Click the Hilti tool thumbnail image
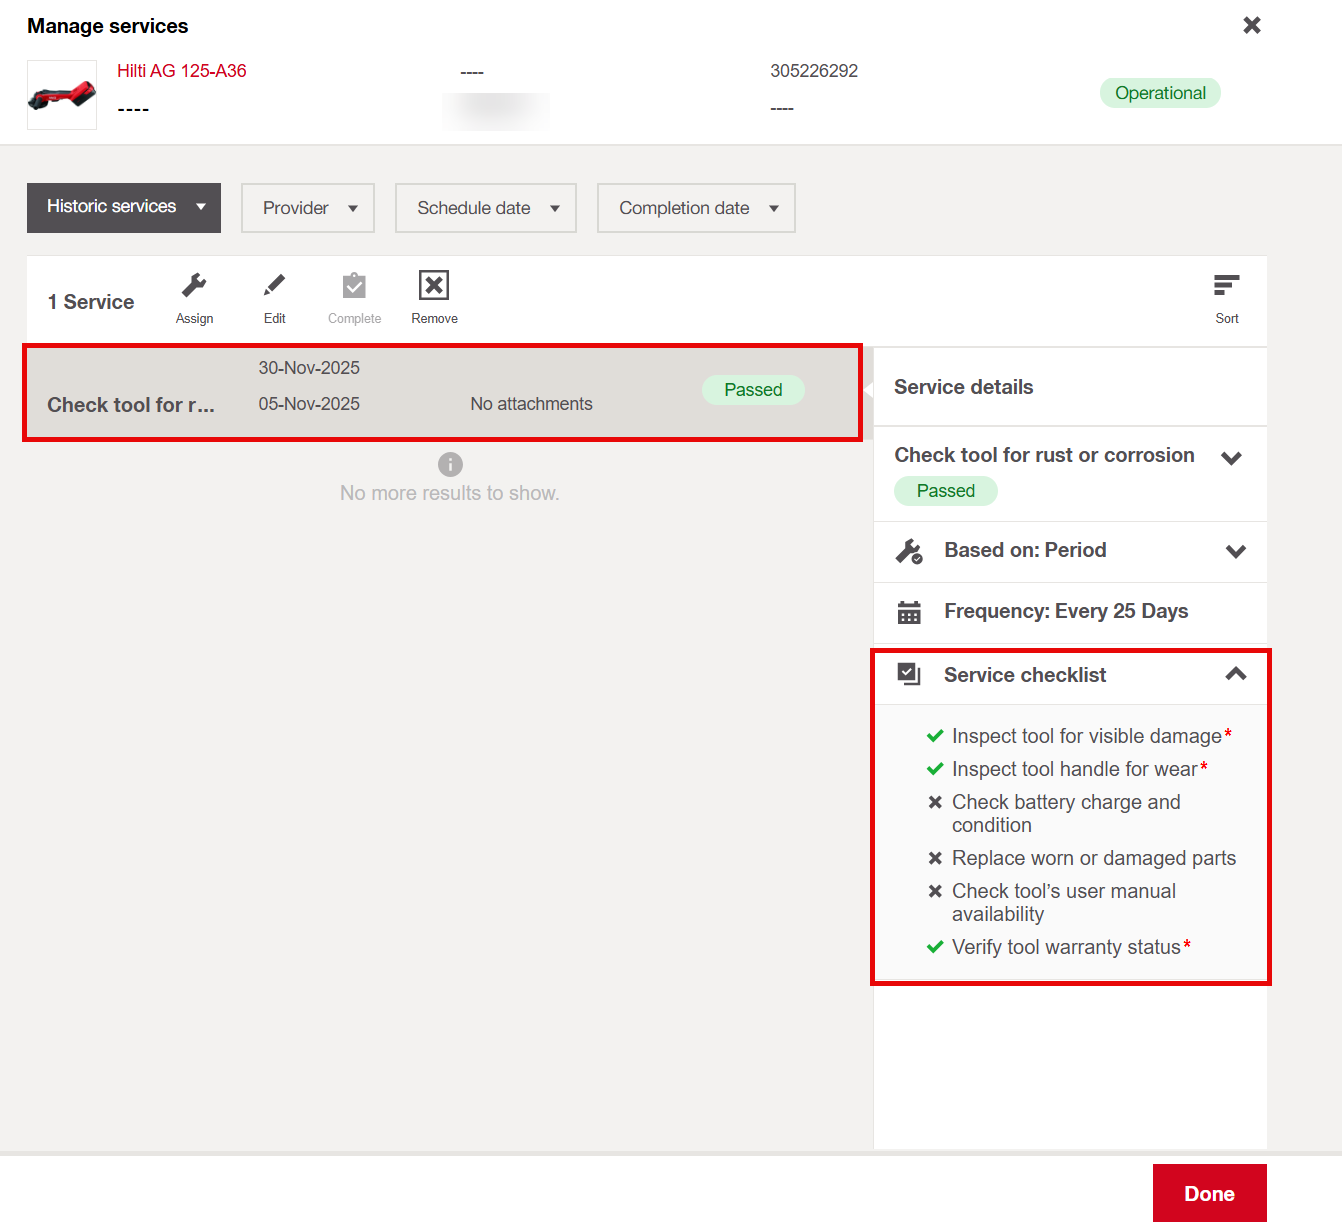Screen dimensions: 1342x1227 [x=61, y=95]
